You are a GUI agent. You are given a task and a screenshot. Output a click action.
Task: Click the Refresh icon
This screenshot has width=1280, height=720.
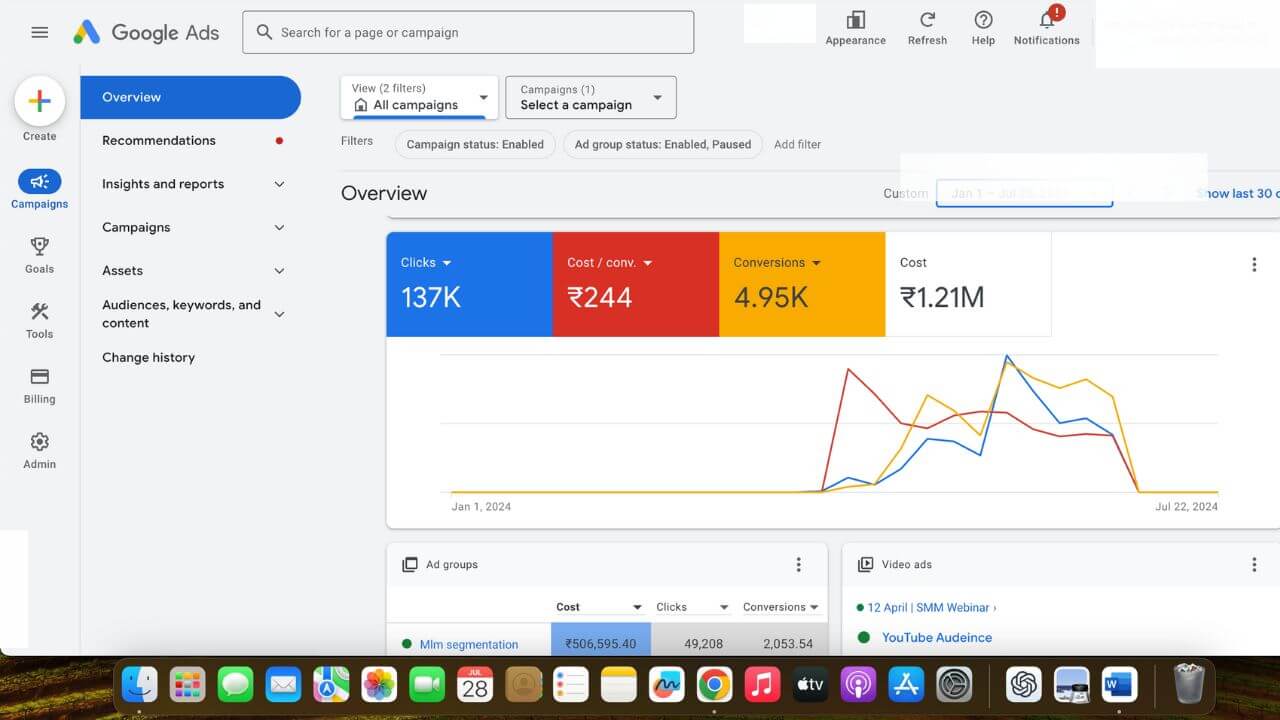tap(927, 21)
